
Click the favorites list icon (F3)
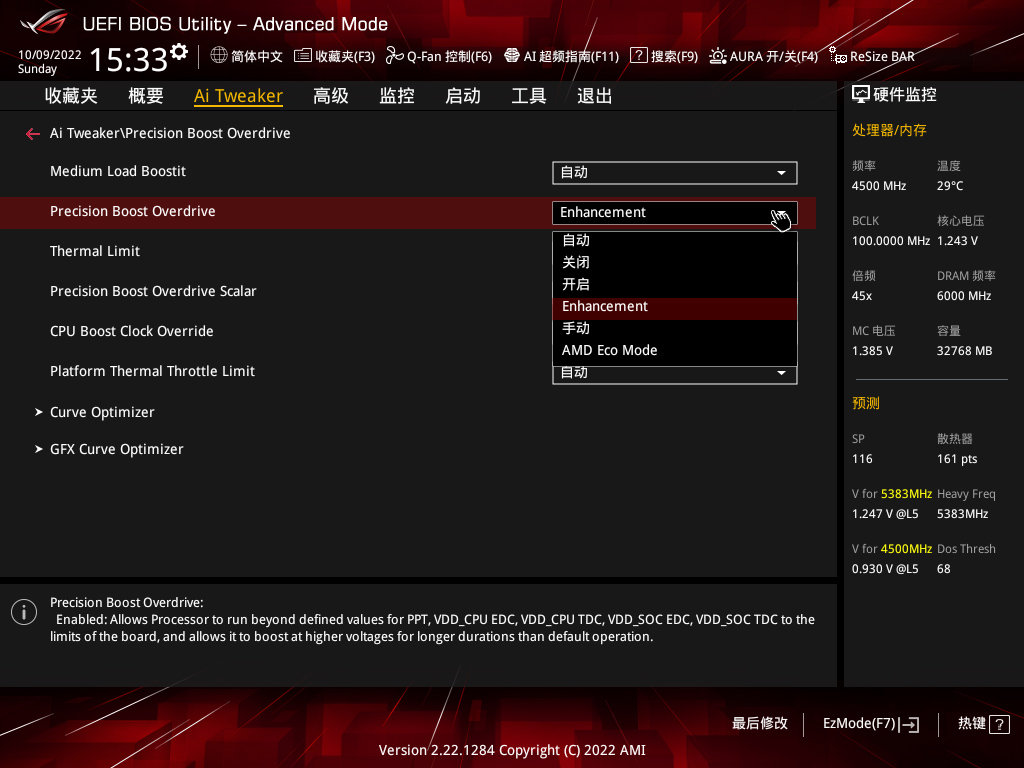tap(302, 56)
